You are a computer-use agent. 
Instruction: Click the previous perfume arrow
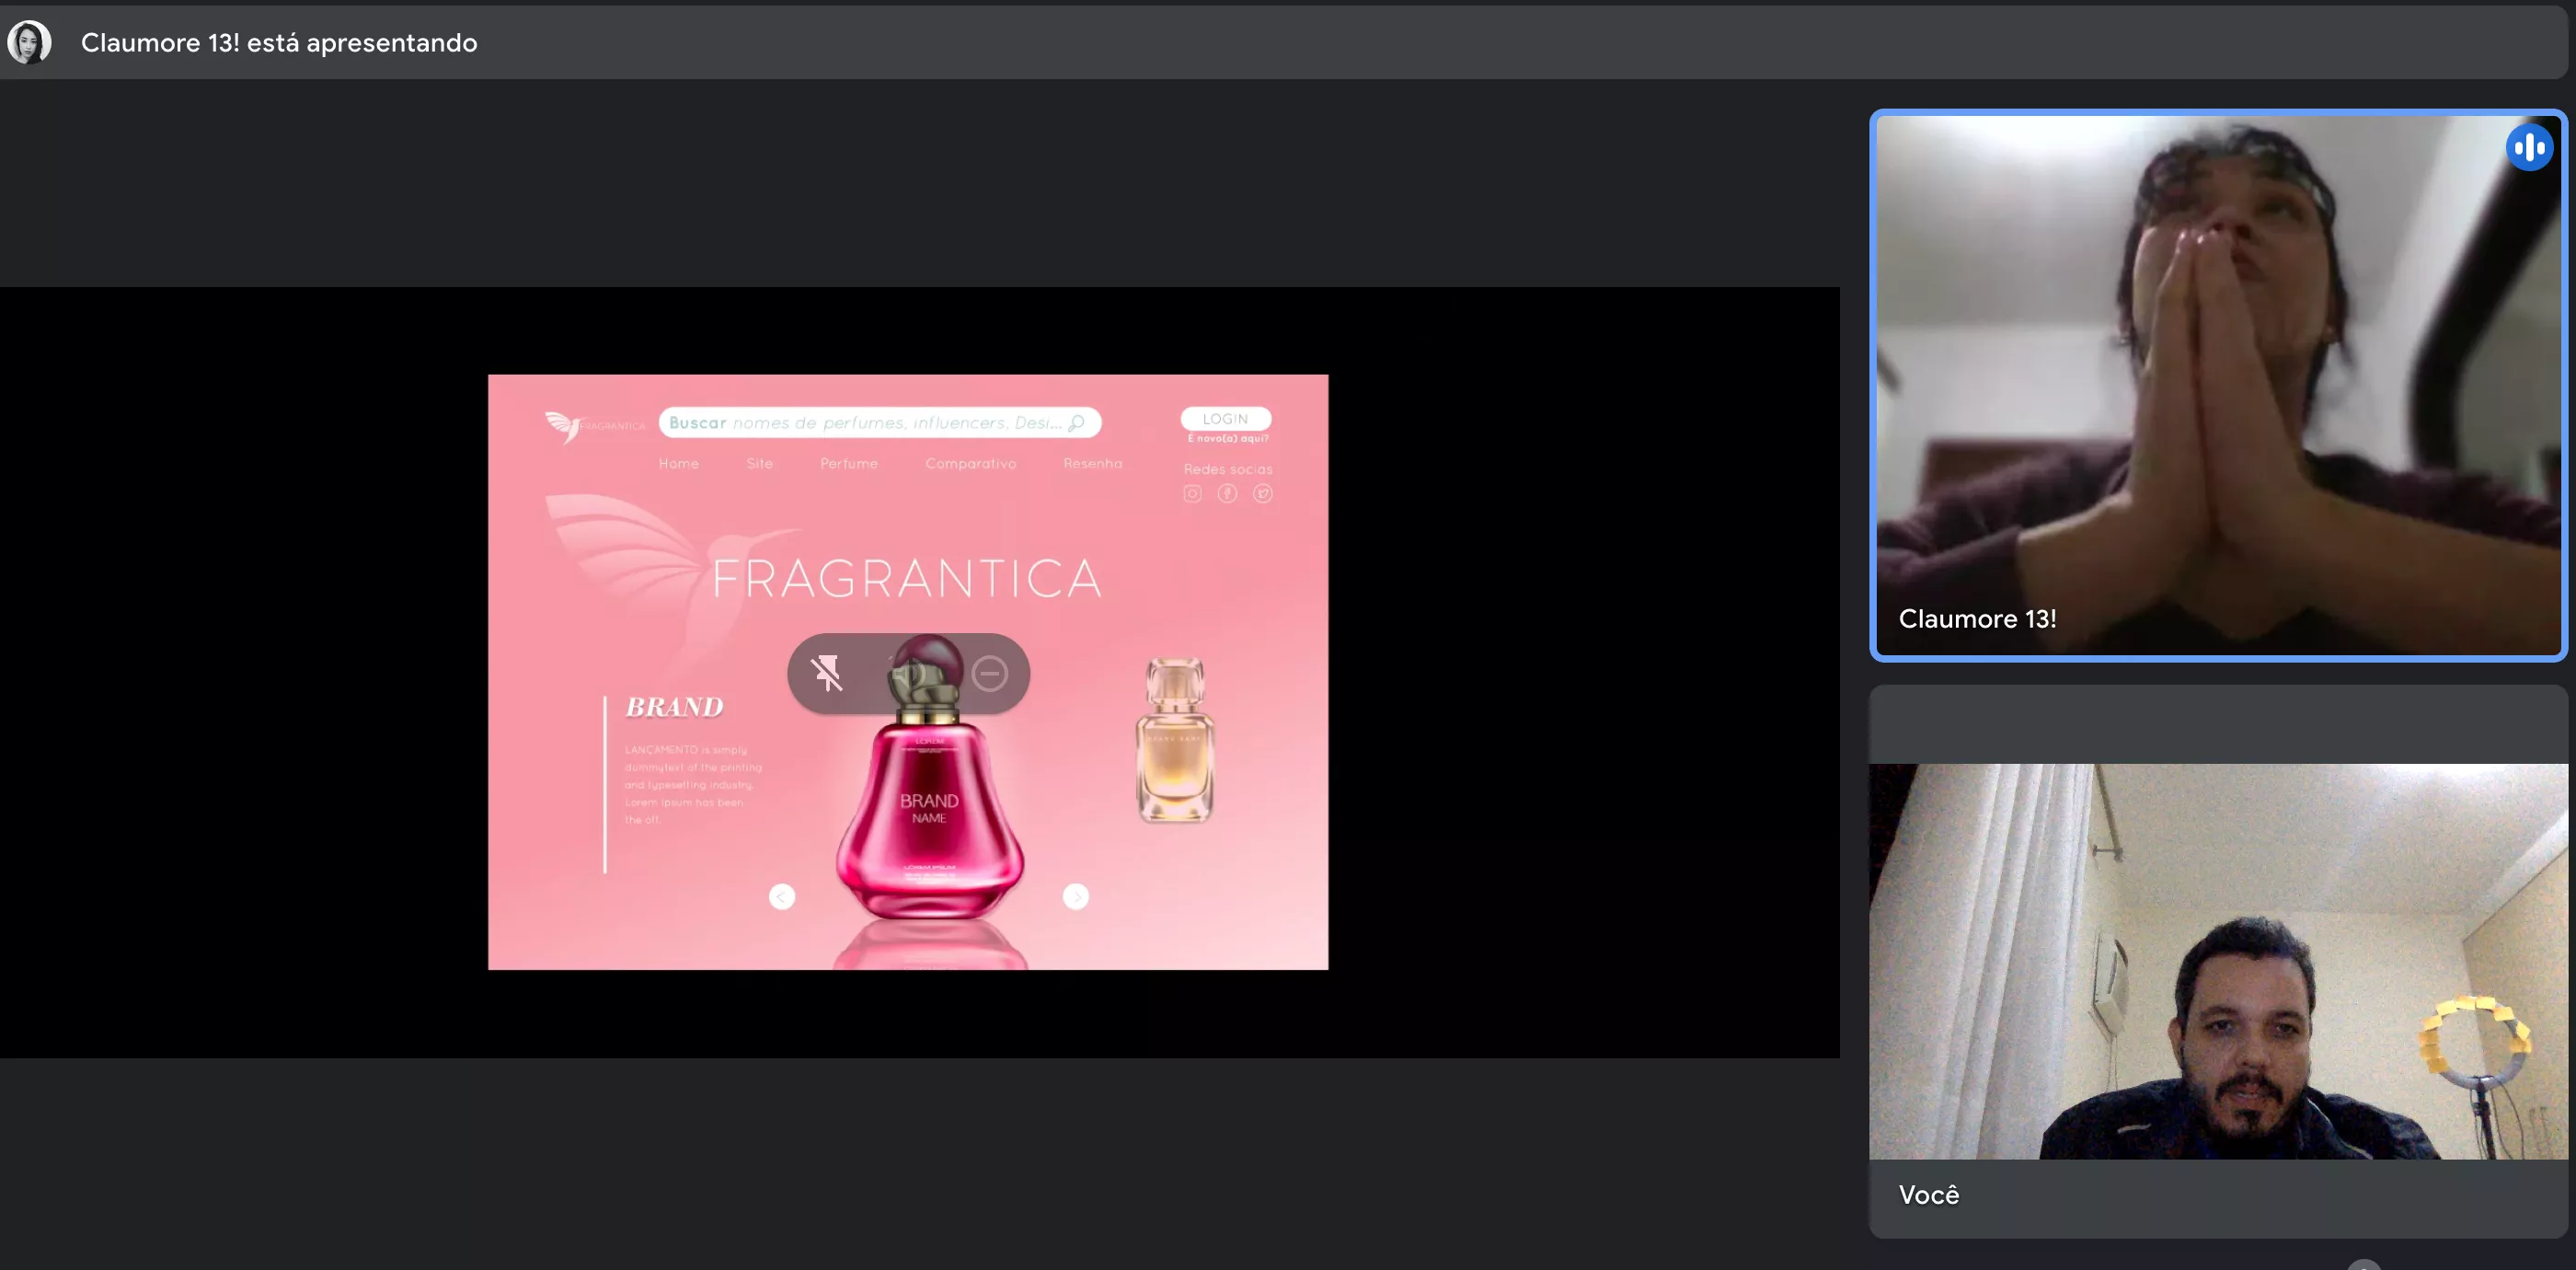782,897
